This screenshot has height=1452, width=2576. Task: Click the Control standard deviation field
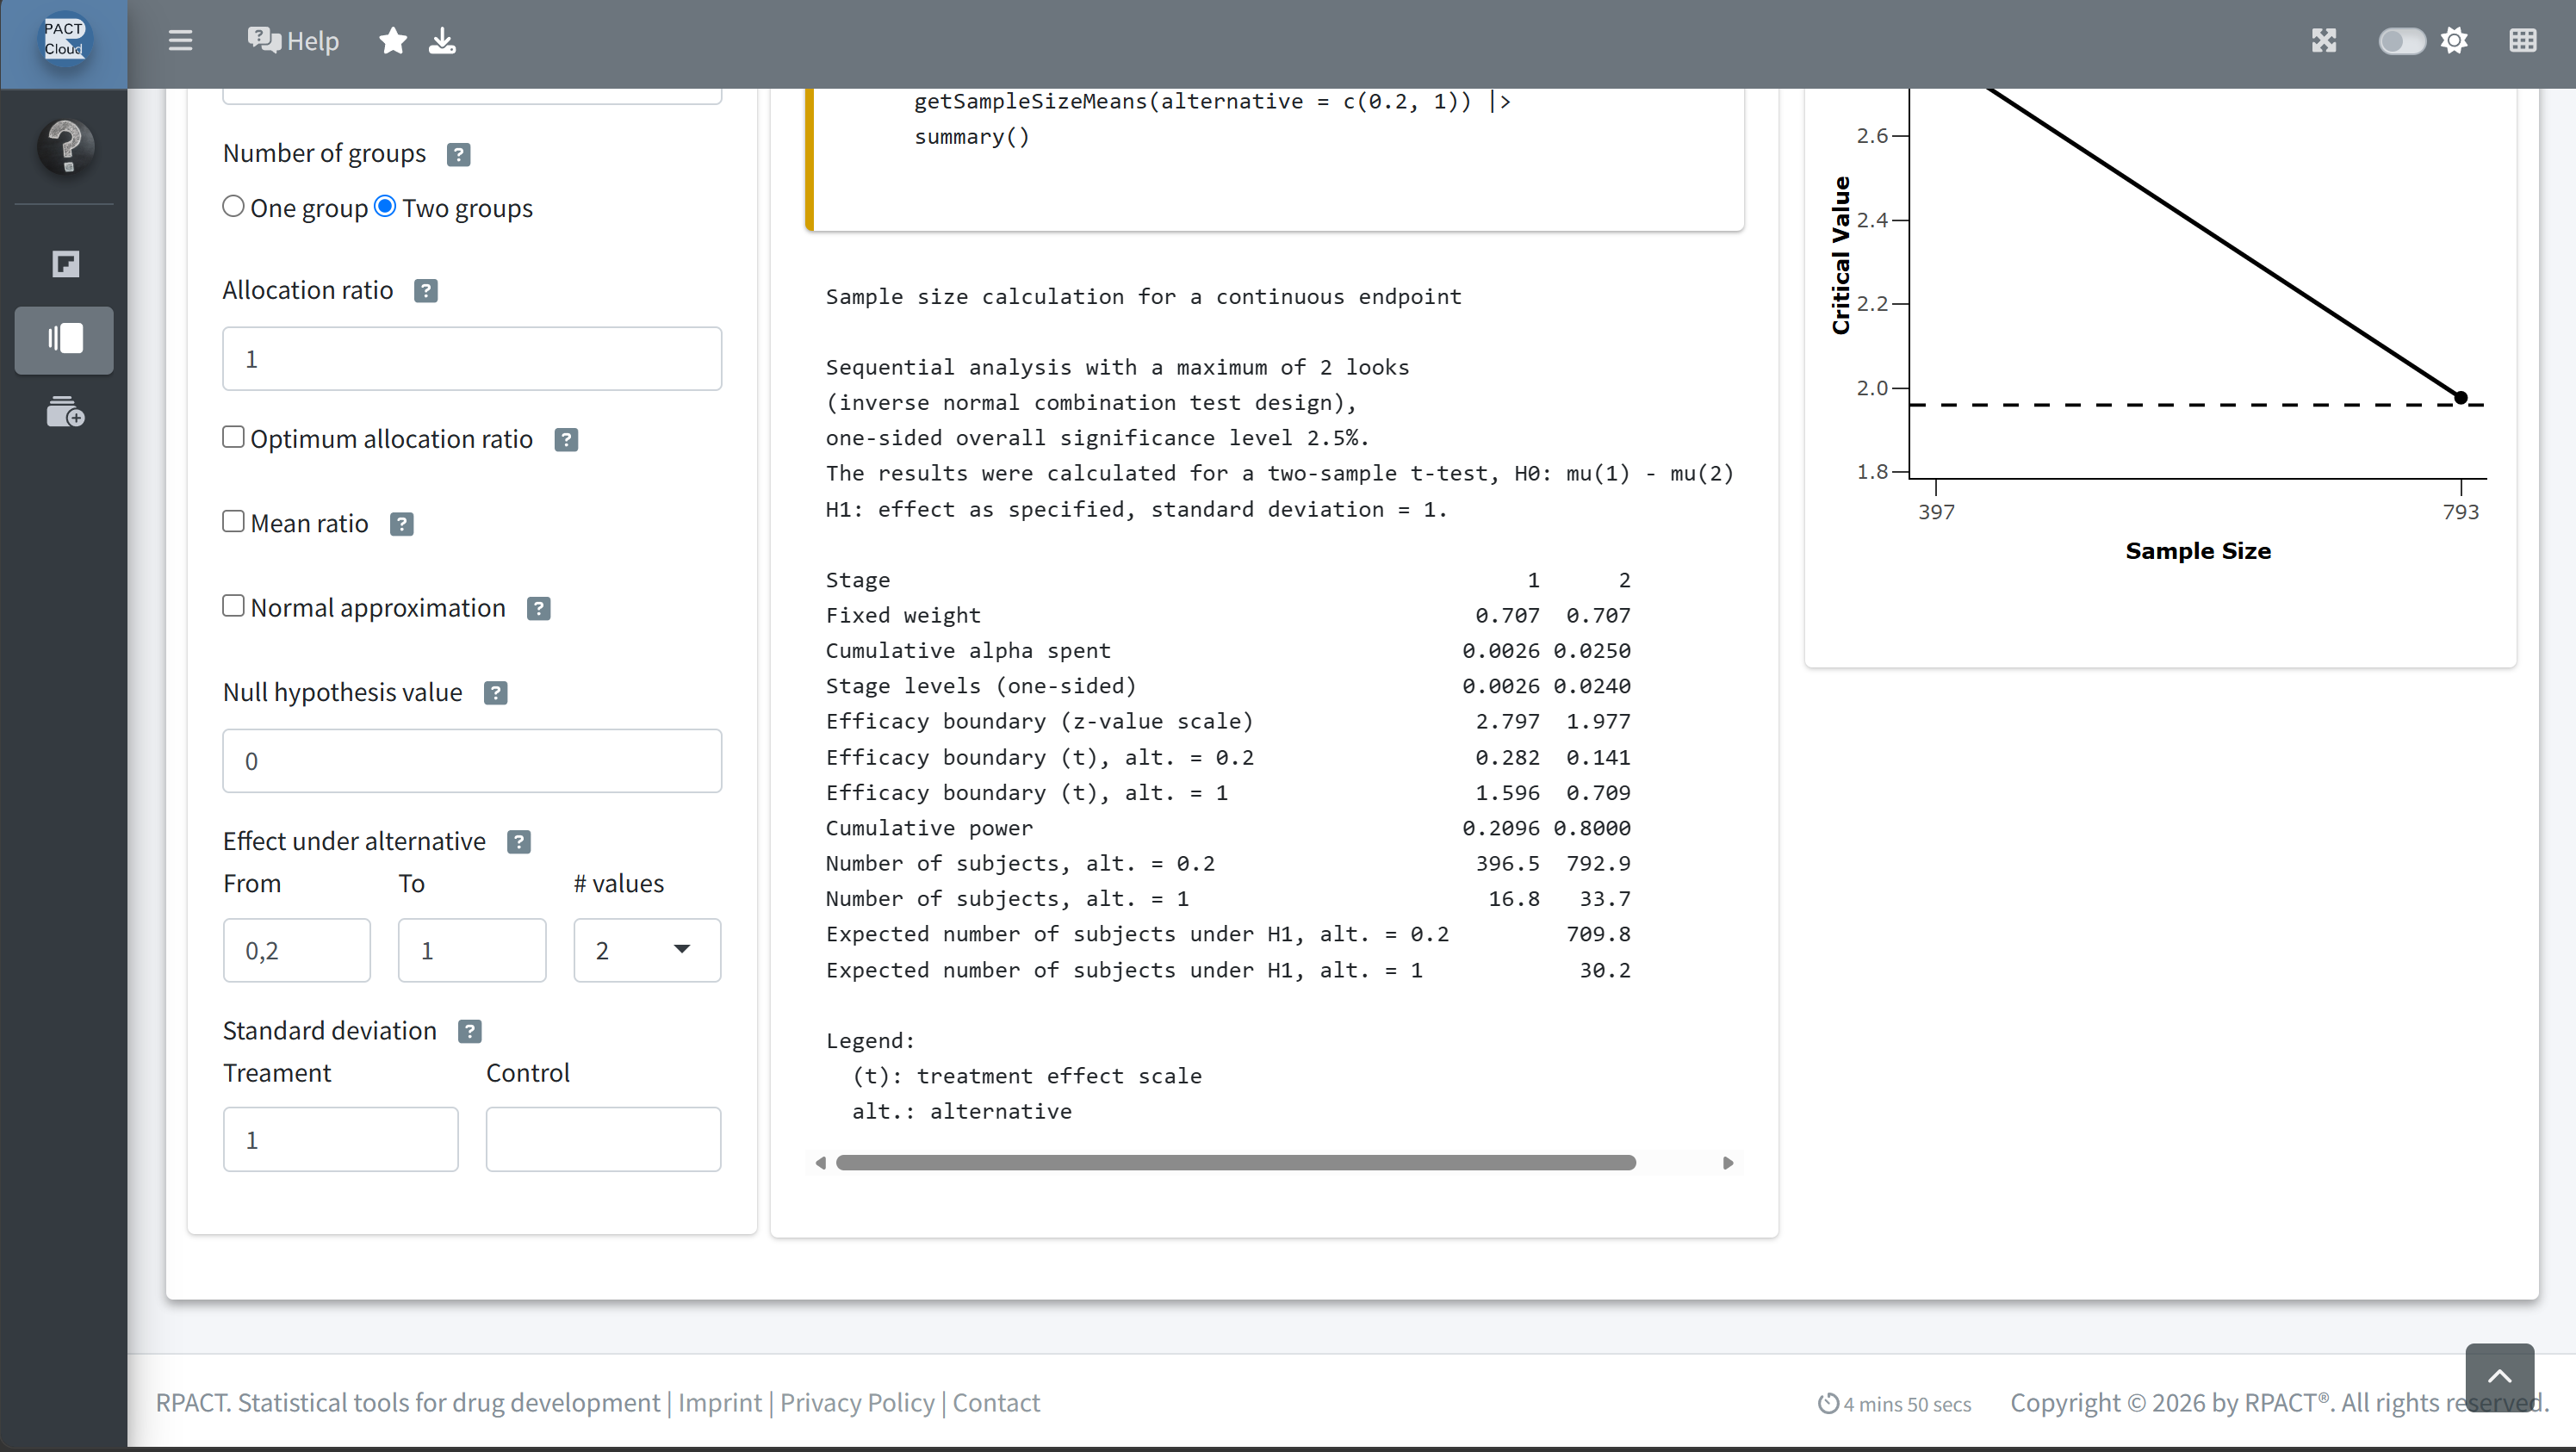pyautogui.click(x=604, y=1139)
